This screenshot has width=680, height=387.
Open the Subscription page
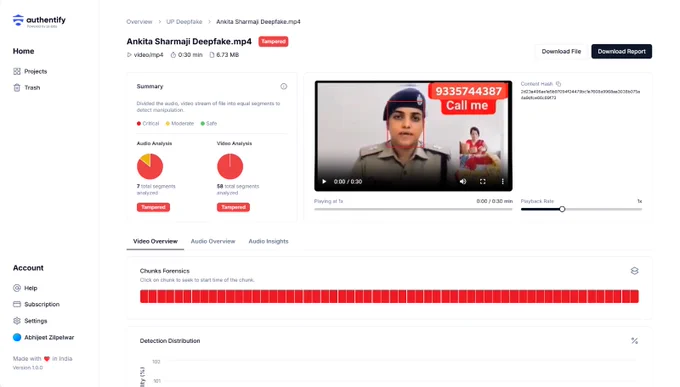(36, 304)
